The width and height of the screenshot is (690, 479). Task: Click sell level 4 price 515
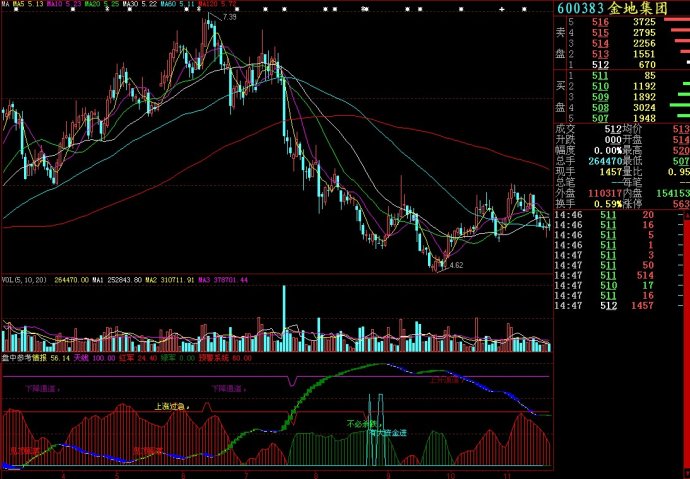click(x=600, y=33)
